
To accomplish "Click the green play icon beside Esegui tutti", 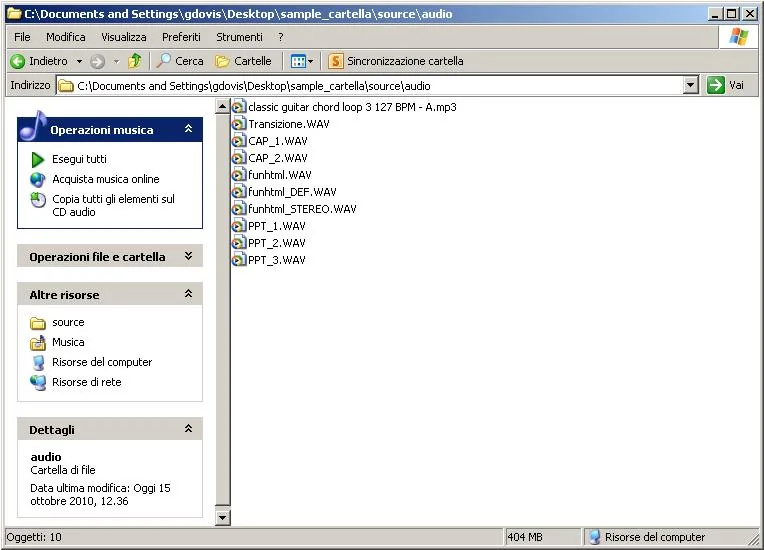I will pos(38,159).
